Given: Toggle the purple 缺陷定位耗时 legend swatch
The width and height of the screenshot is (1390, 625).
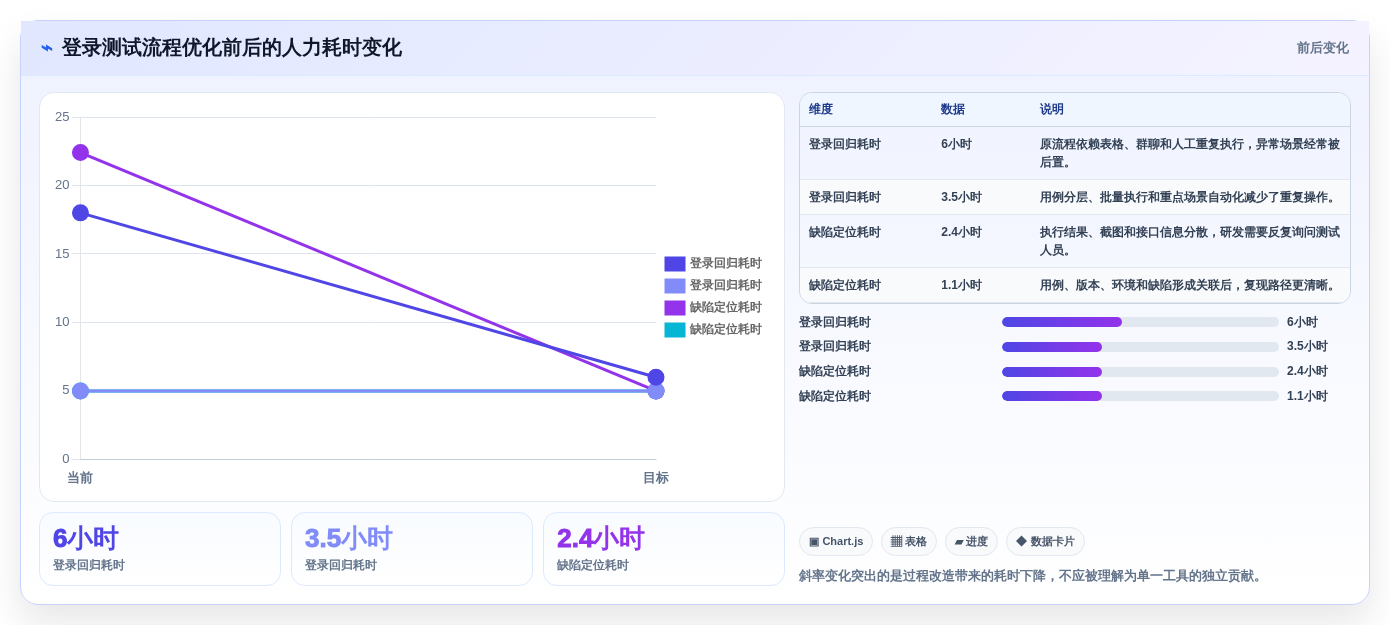Looking at the screenshot, I should [x=675, y=308].
